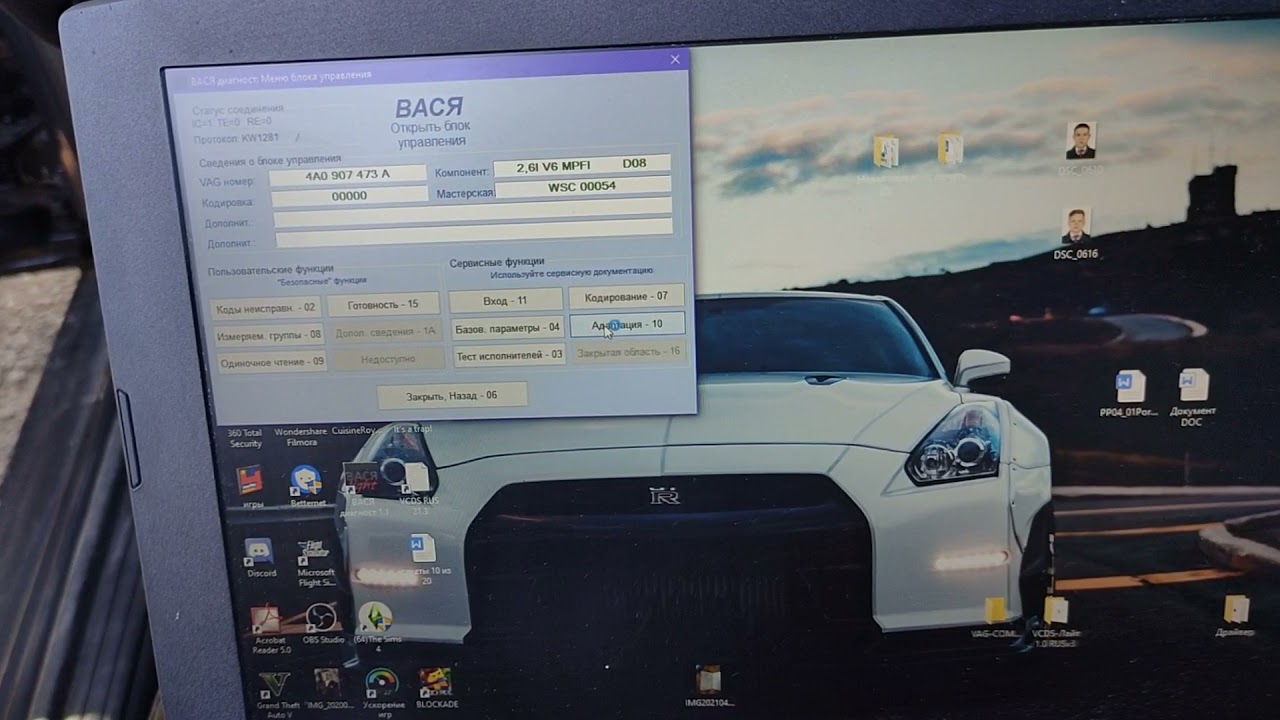This screenshot has width=1280, height=720.
Task: Launch the Betternet VPN shortcut
Action: pos(307,485)
